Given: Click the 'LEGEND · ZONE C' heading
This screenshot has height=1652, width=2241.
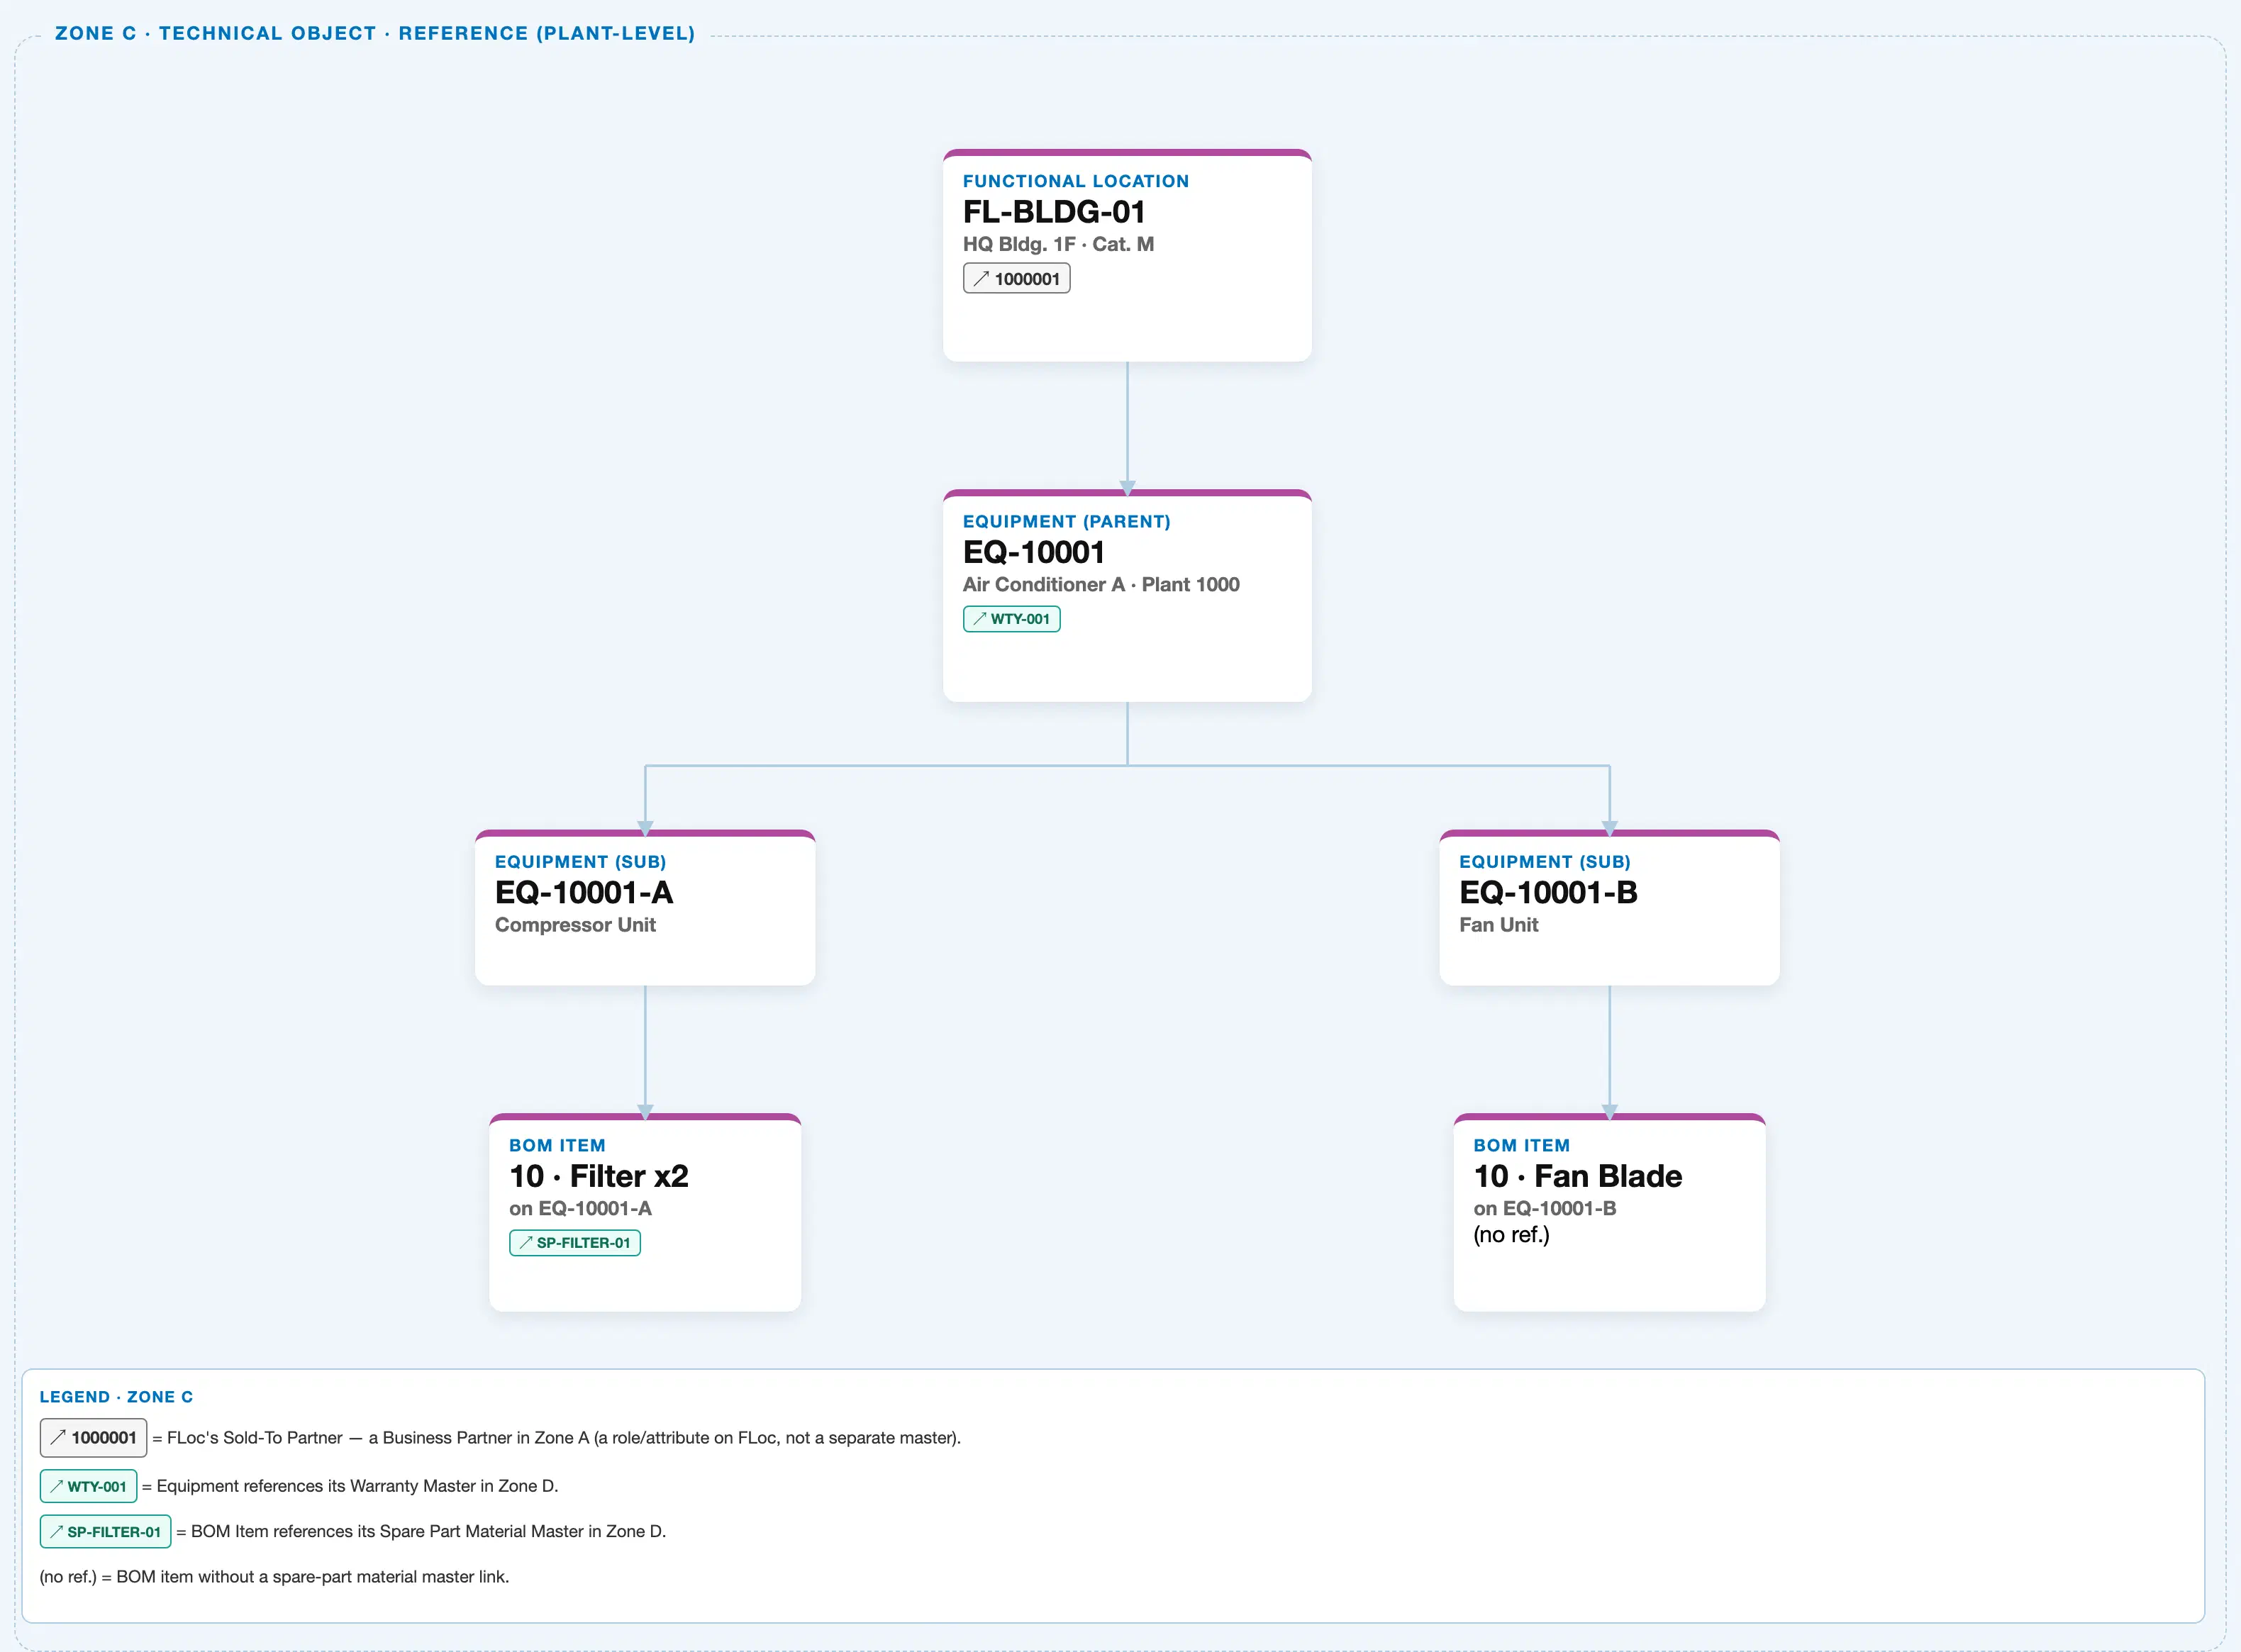Looking at the screenshot, I should pyautogui.click(x=116, y=1397).
